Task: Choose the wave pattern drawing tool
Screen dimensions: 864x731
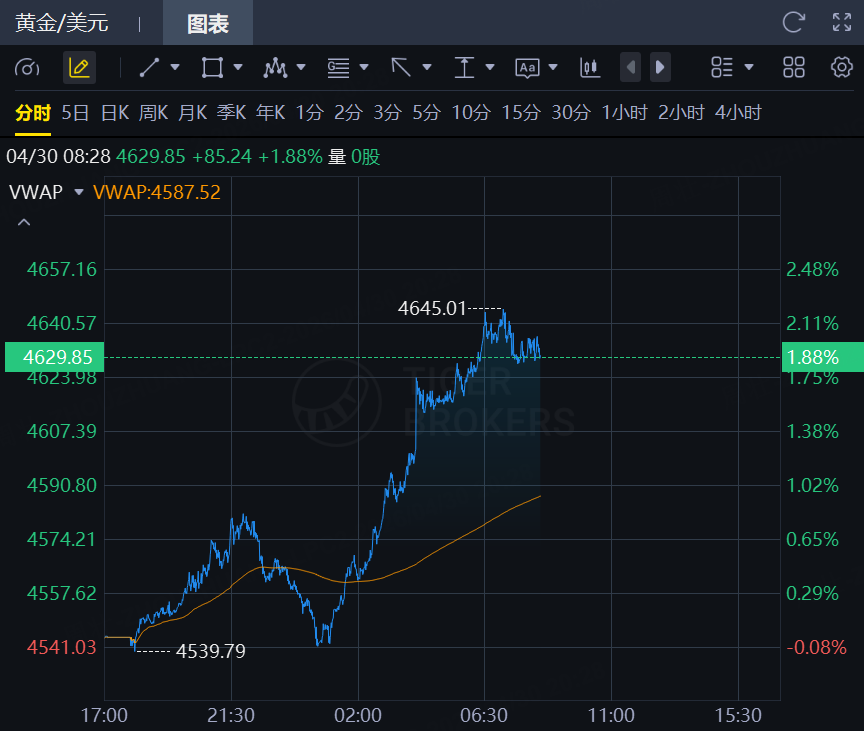Action: (x=274, y=68)
